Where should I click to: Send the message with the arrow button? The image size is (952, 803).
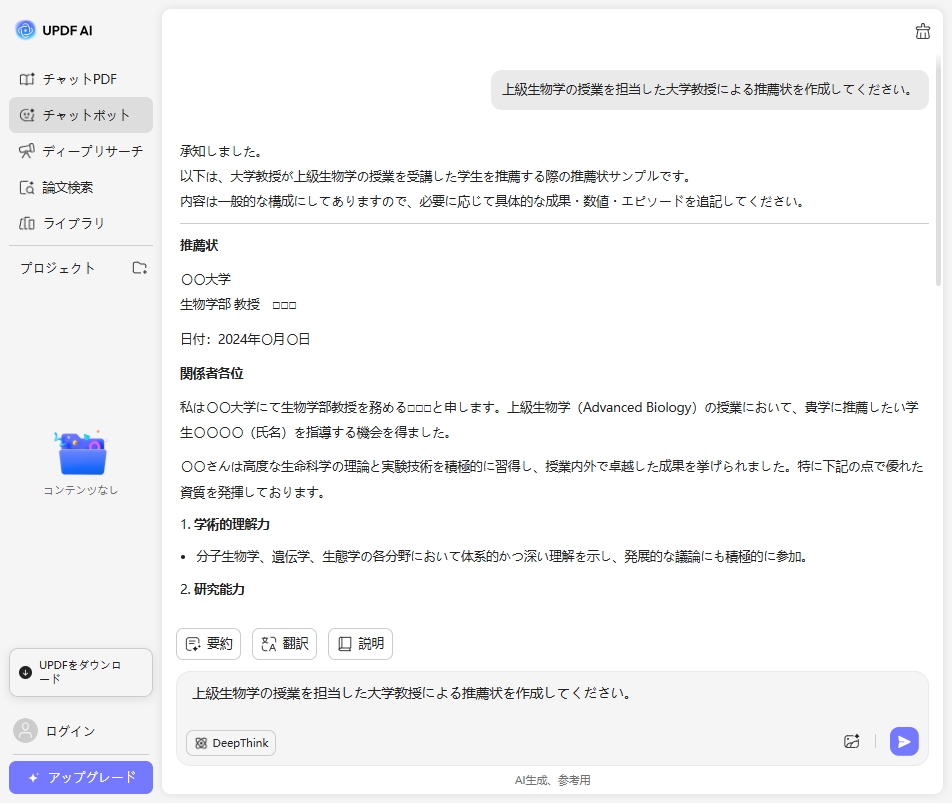pyautogui.click(x=904, y=741)
